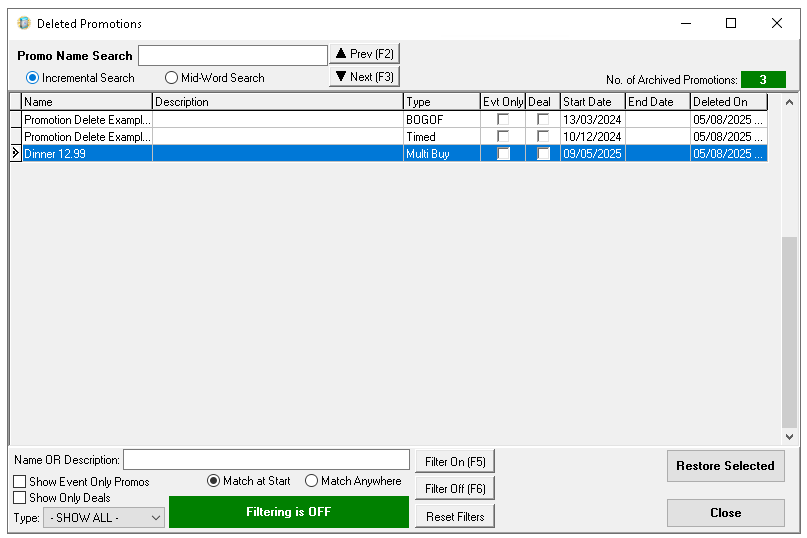This screenshot has width=807, height=538.
Task: Click the Next (F3) arrow button
Action: 364,77
